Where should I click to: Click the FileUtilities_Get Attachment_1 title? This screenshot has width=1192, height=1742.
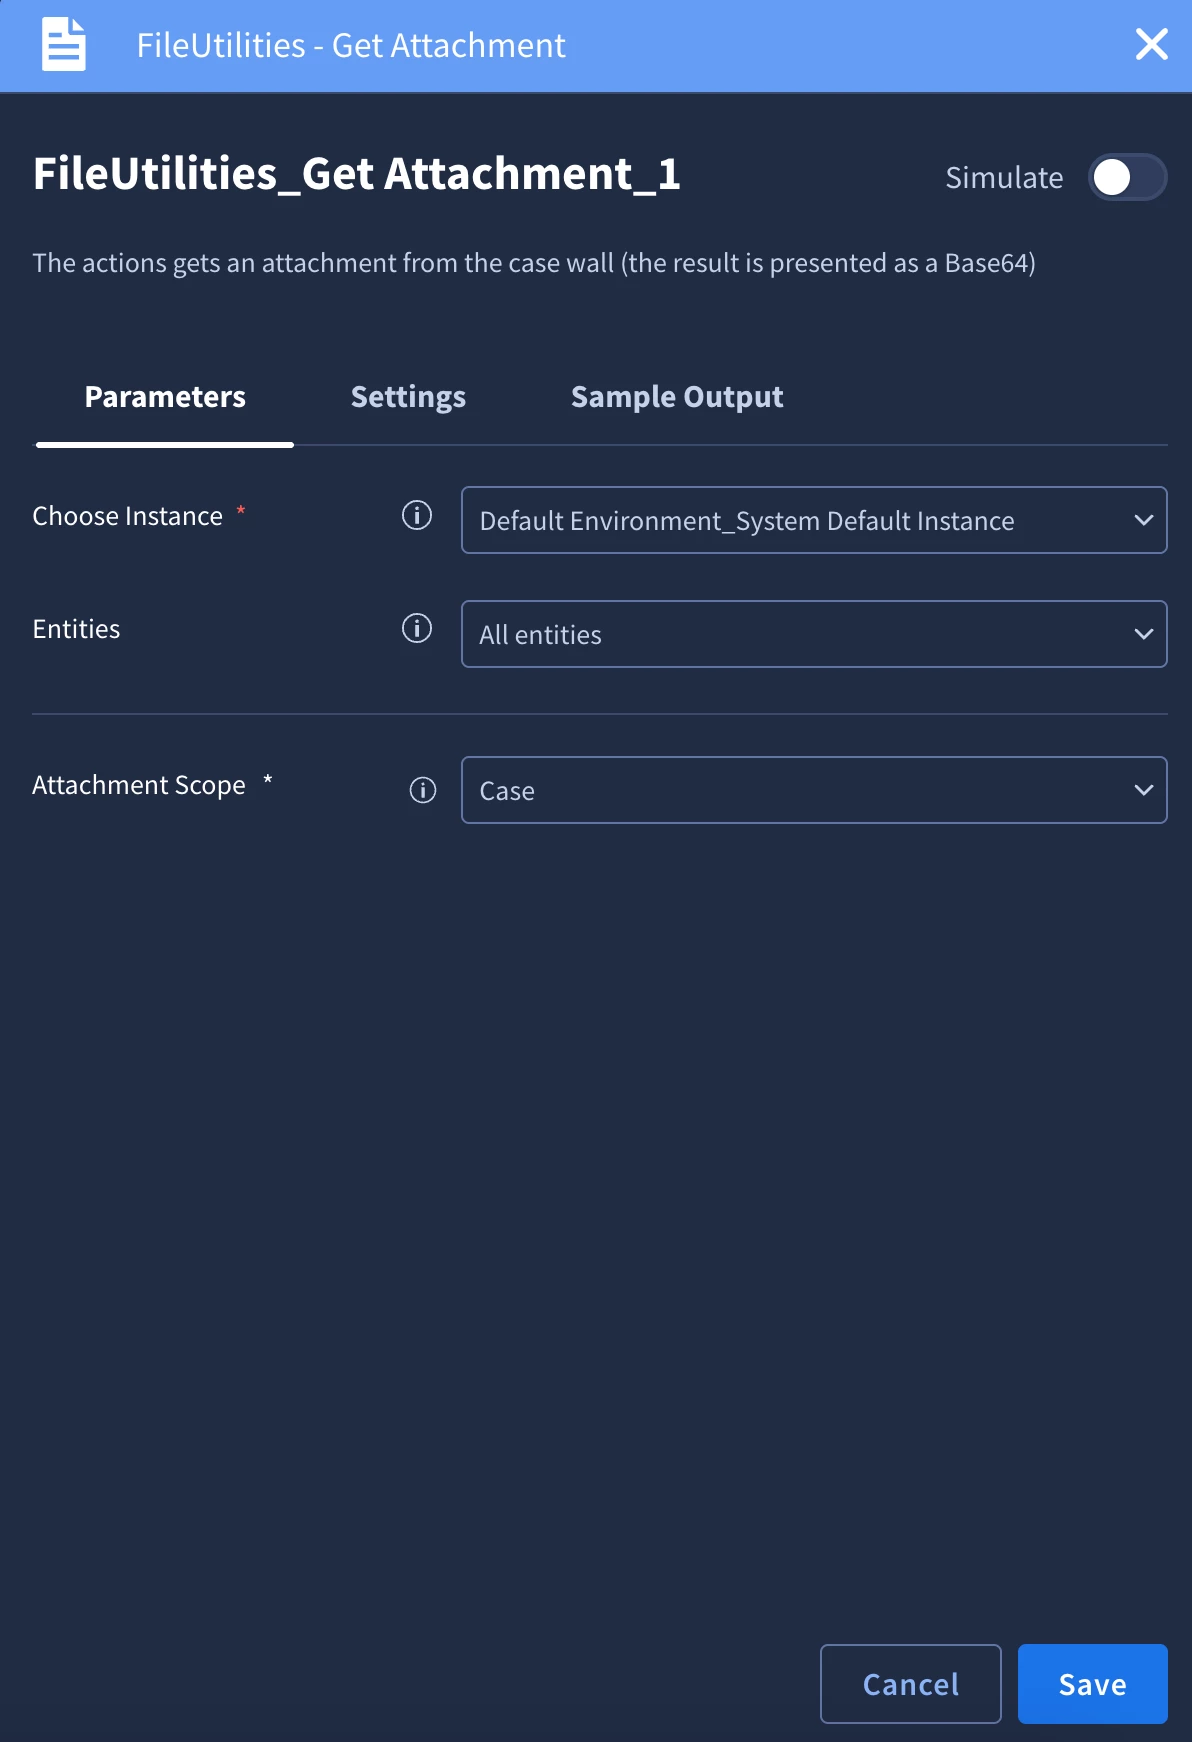(x=357, y=174)
